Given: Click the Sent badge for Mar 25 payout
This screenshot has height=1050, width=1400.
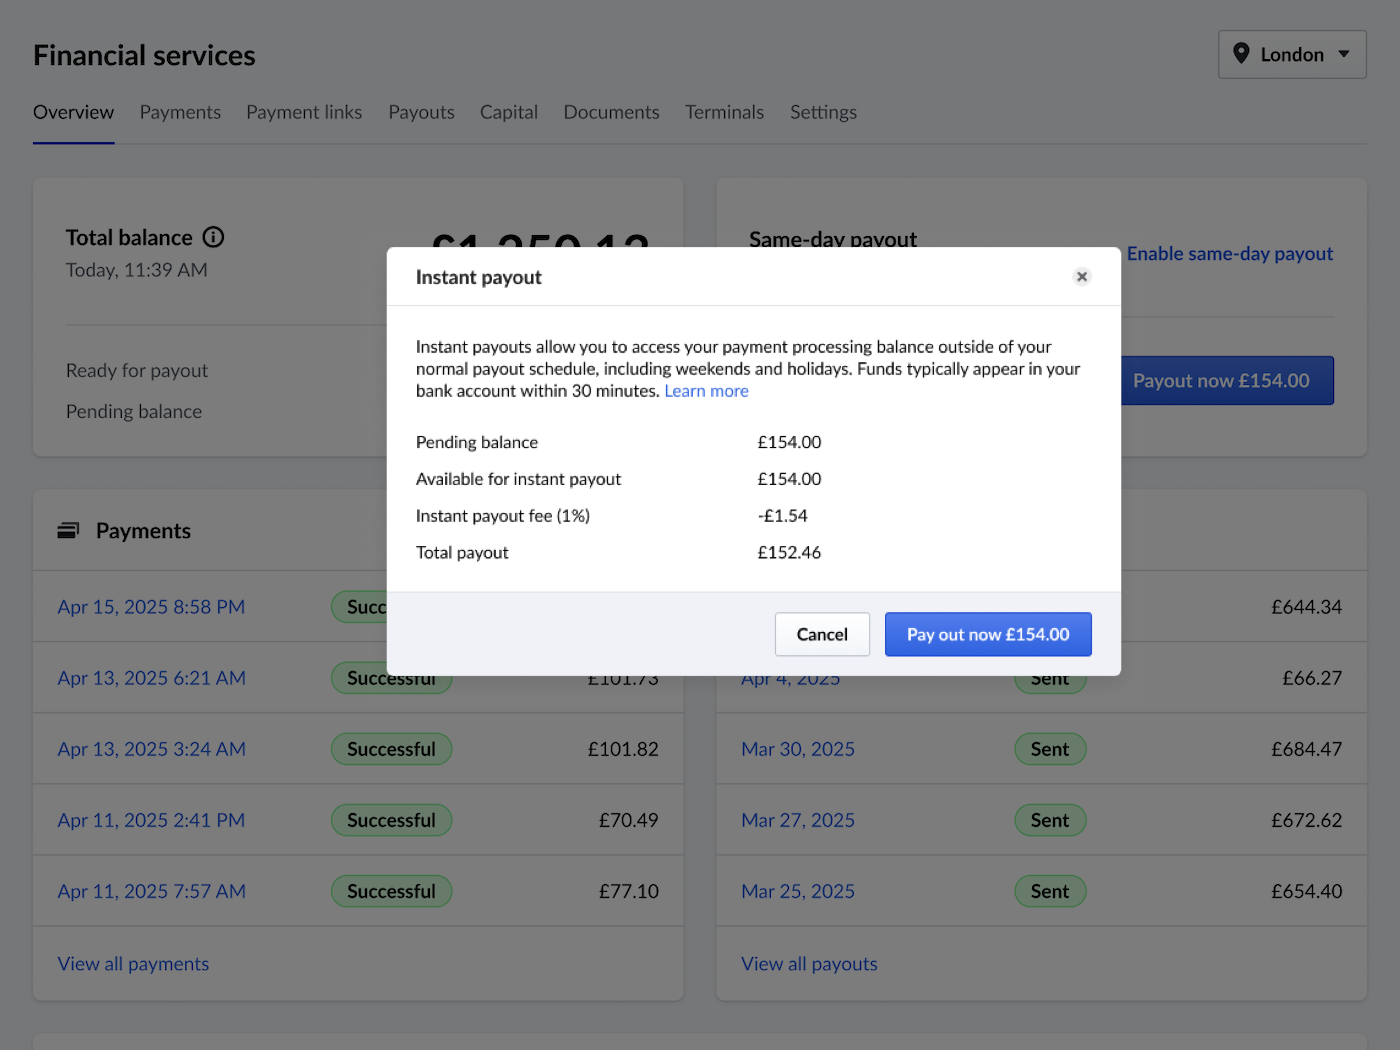Looking at the screenshot, I should click(x=1049, y=891).
